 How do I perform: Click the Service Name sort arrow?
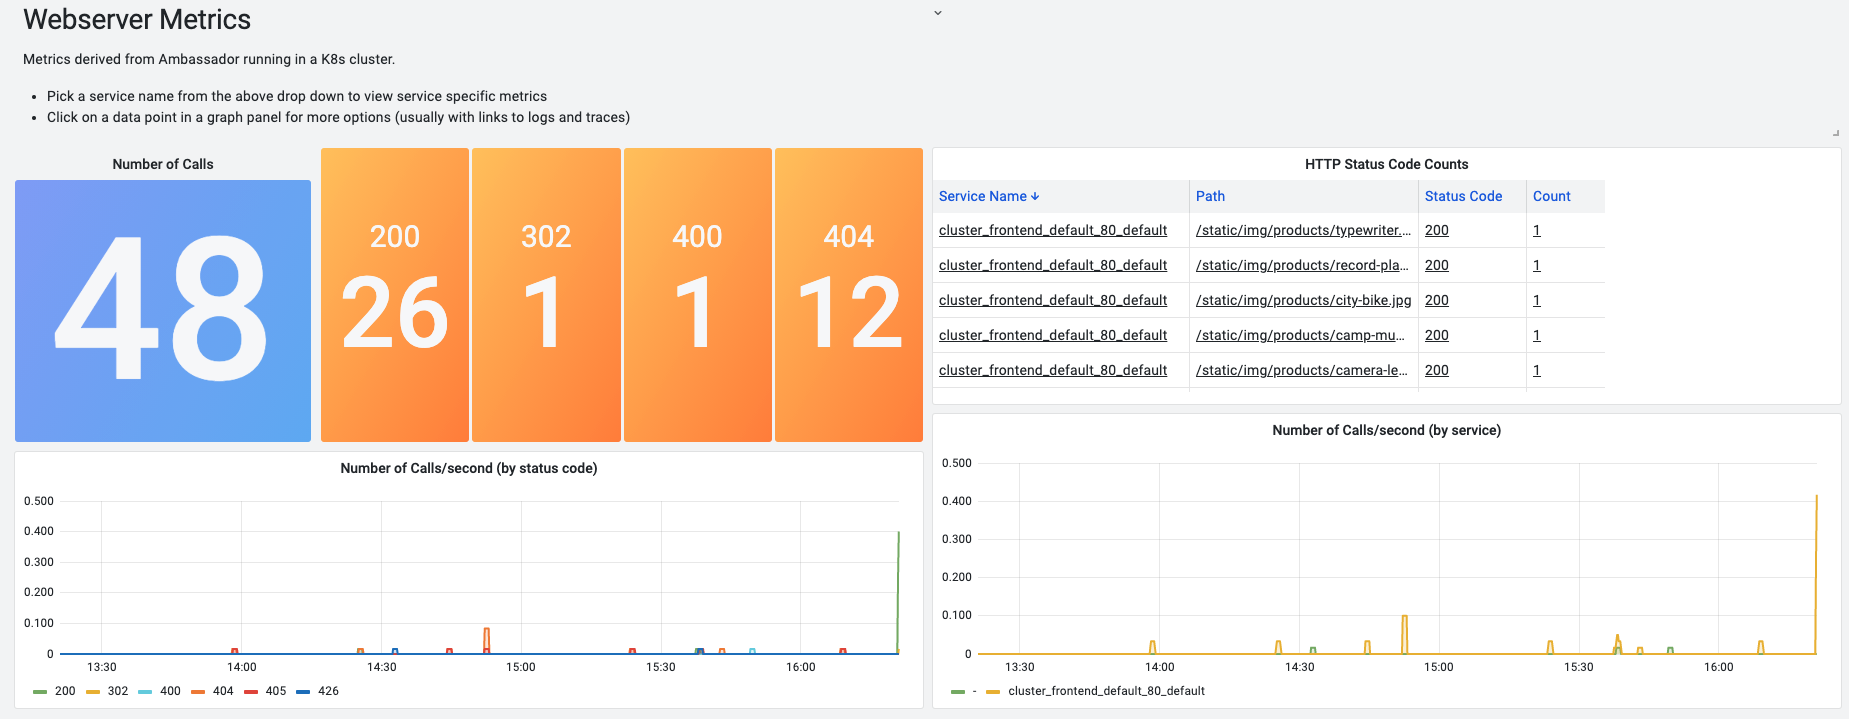point(1035,197)
